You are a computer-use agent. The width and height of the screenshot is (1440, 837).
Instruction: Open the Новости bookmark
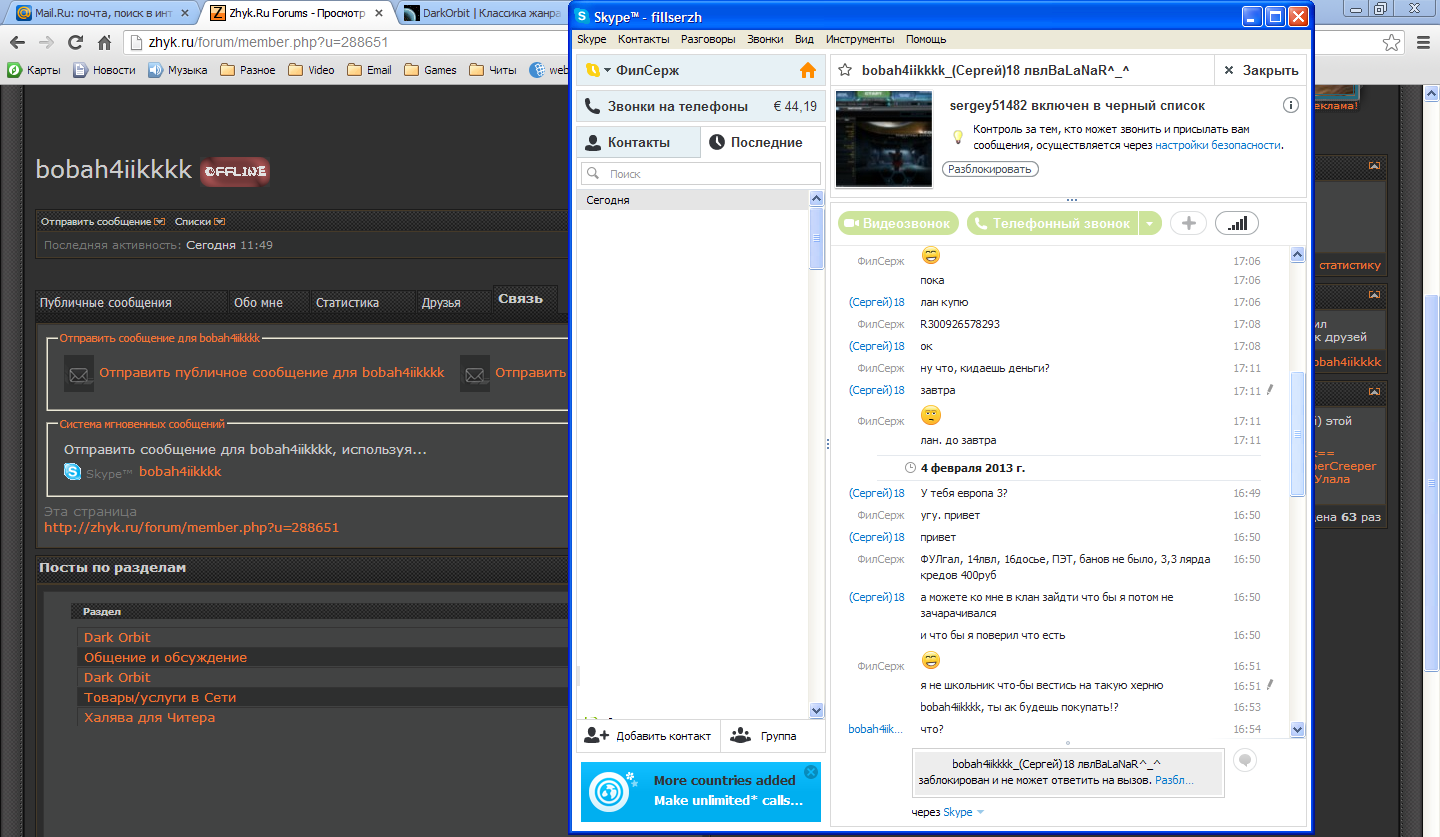(105, 70)
